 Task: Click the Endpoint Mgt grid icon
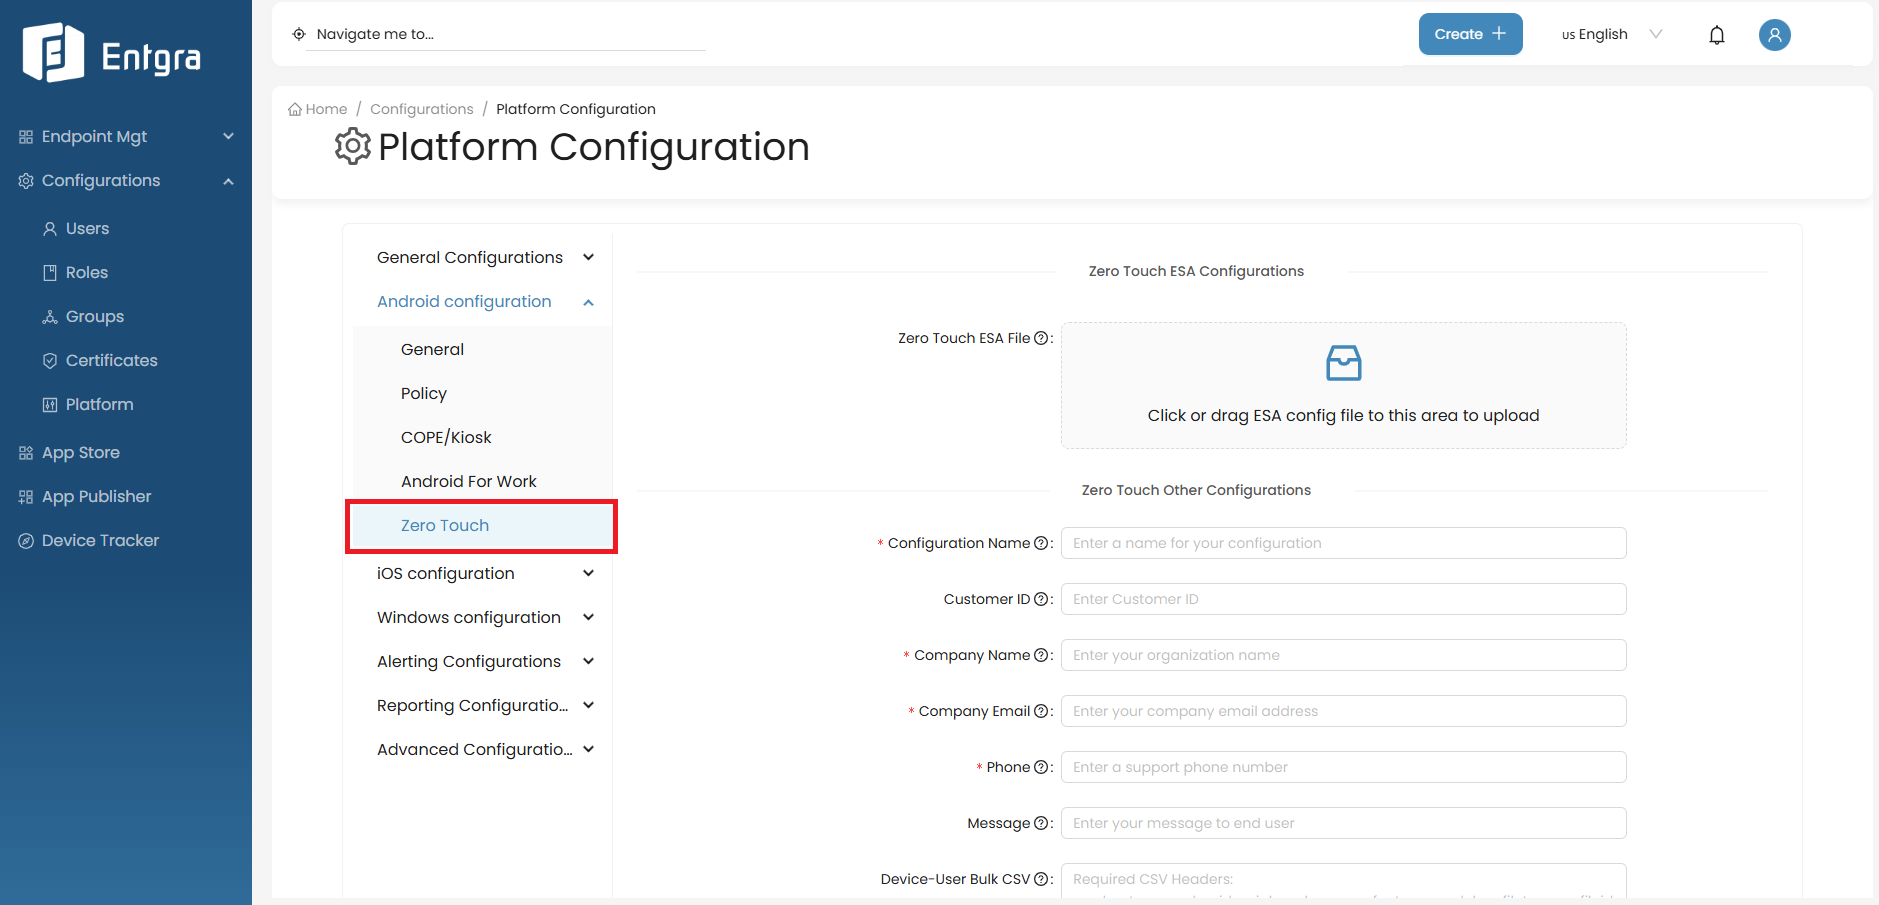[26, 137]
